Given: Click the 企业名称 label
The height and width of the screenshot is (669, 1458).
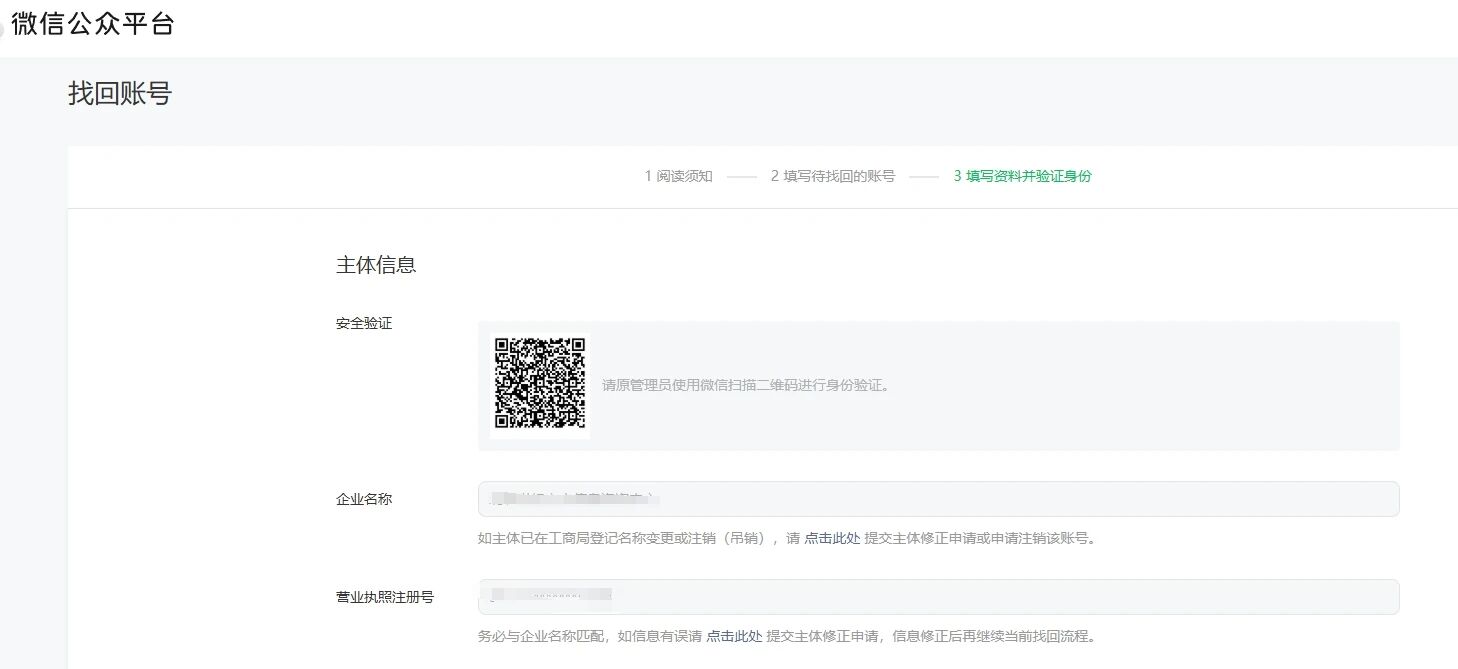Looking at the screenshot, I should 364,499.
